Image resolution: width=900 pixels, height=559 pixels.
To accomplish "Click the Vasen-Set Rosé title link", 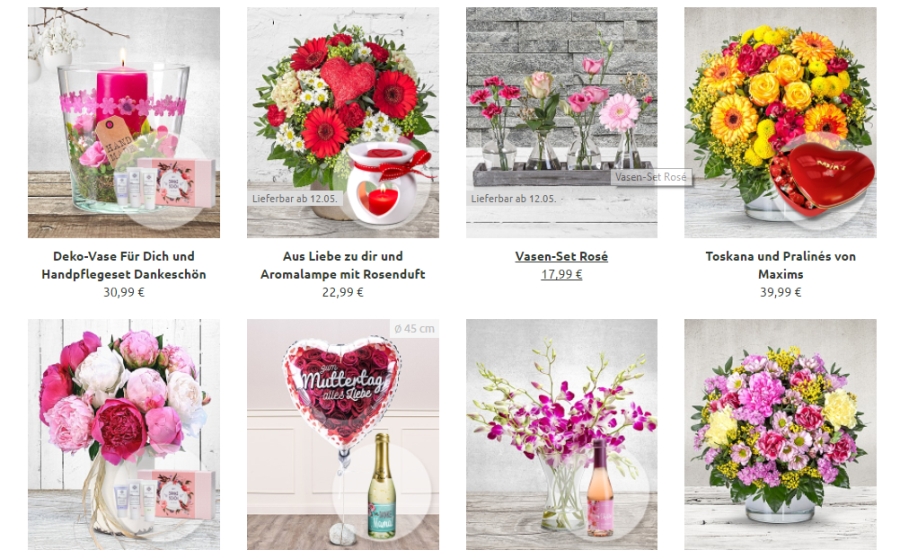I will pos(561,257).
